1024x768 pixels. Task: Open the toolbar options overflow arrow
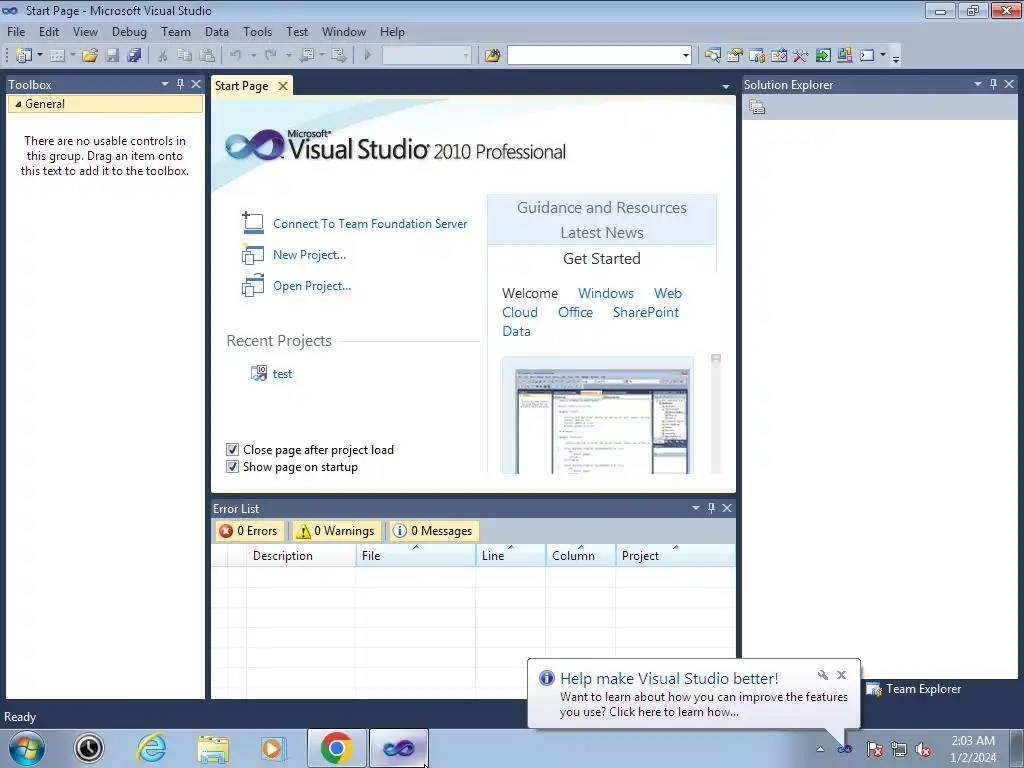click(896, 58)
